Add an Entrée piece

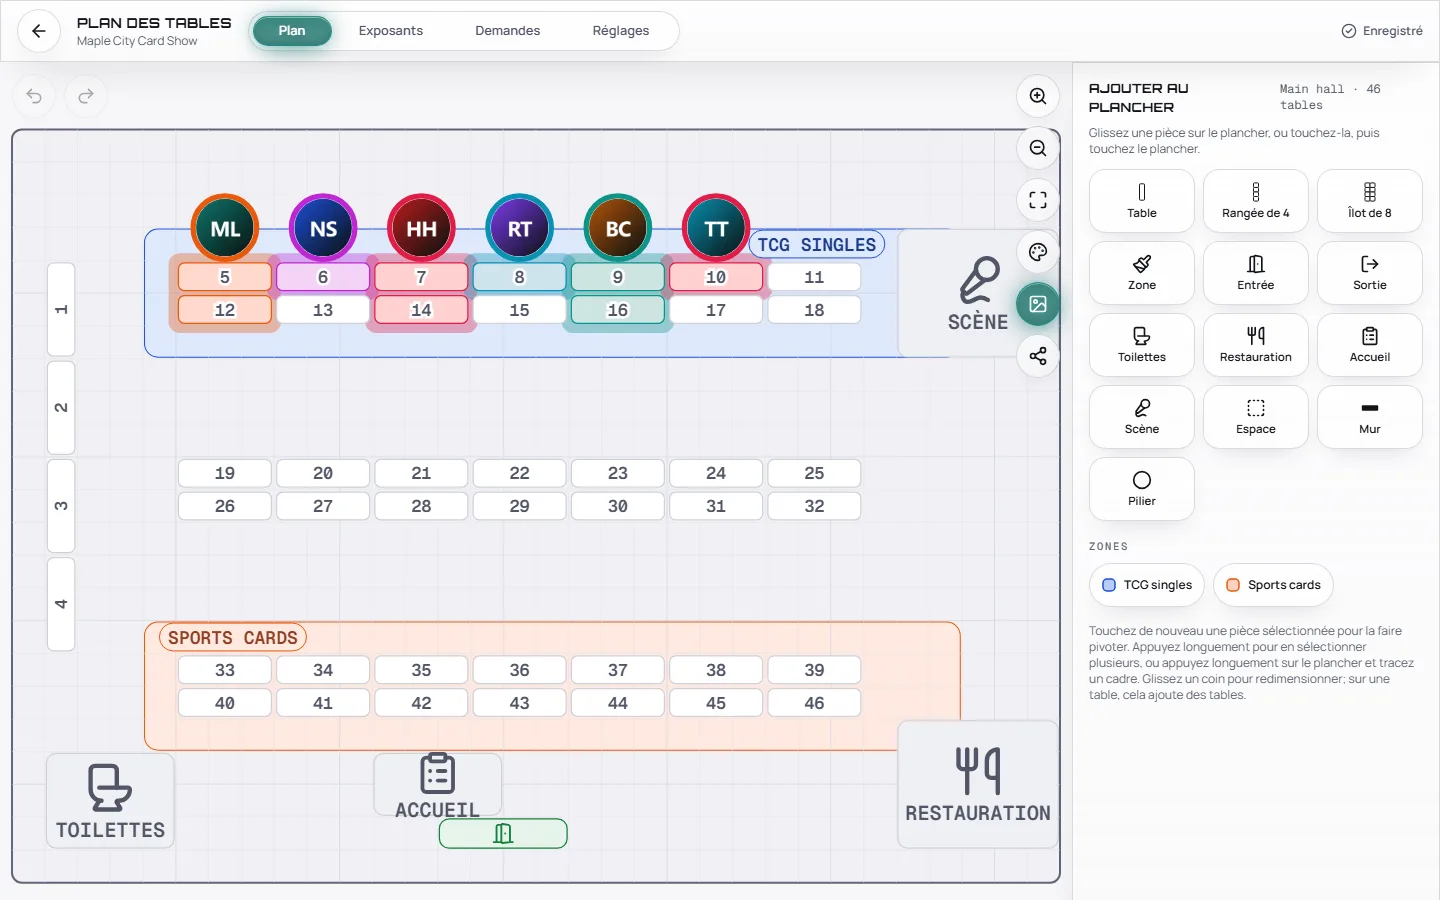click(x=1256, y=273)
